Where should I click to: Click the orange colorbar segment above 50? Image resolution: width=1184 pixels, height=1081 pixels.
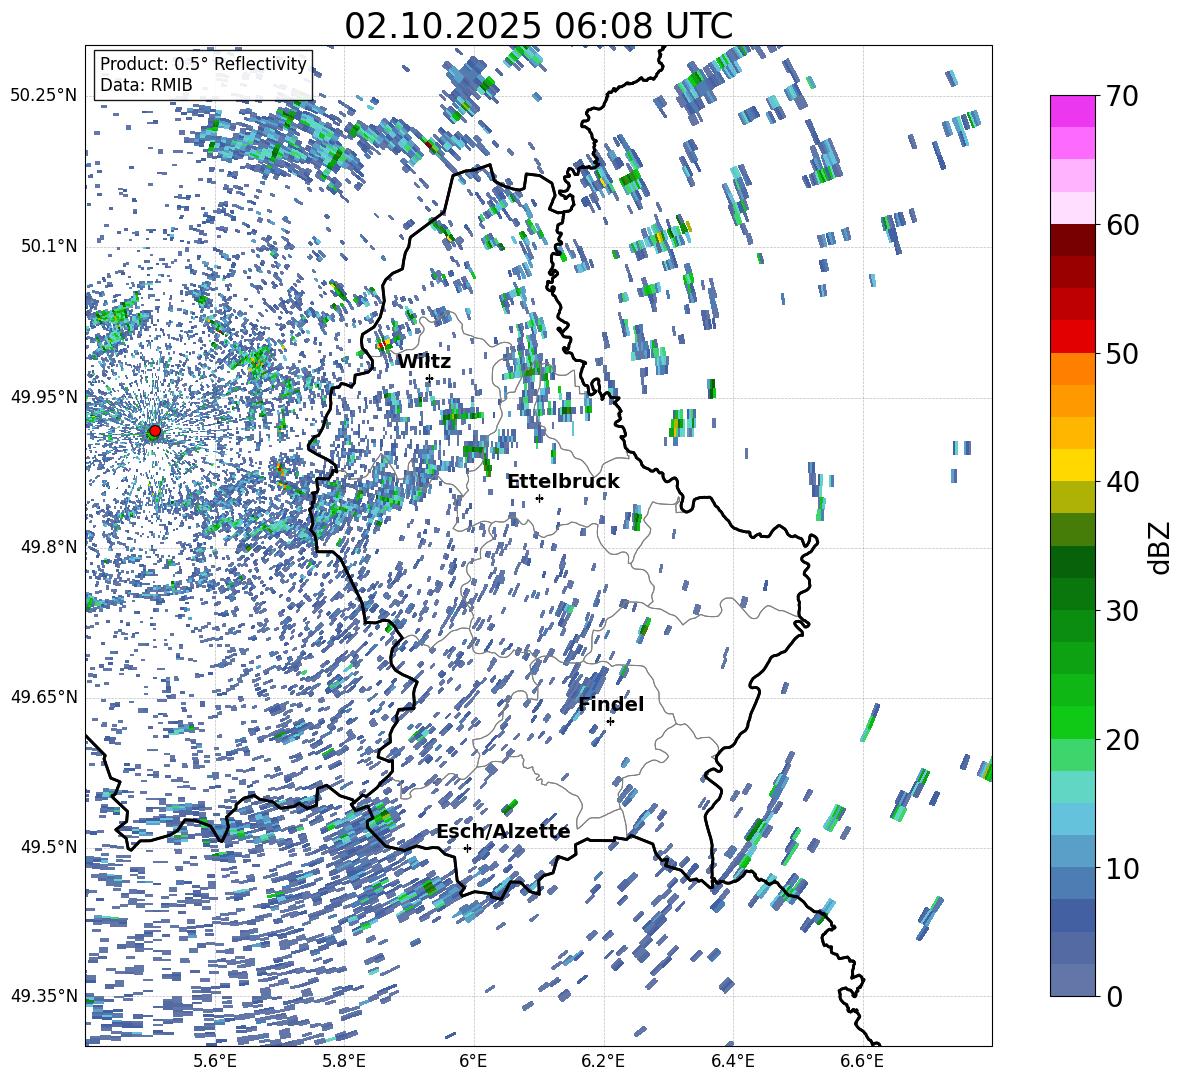click(1072, 368)
